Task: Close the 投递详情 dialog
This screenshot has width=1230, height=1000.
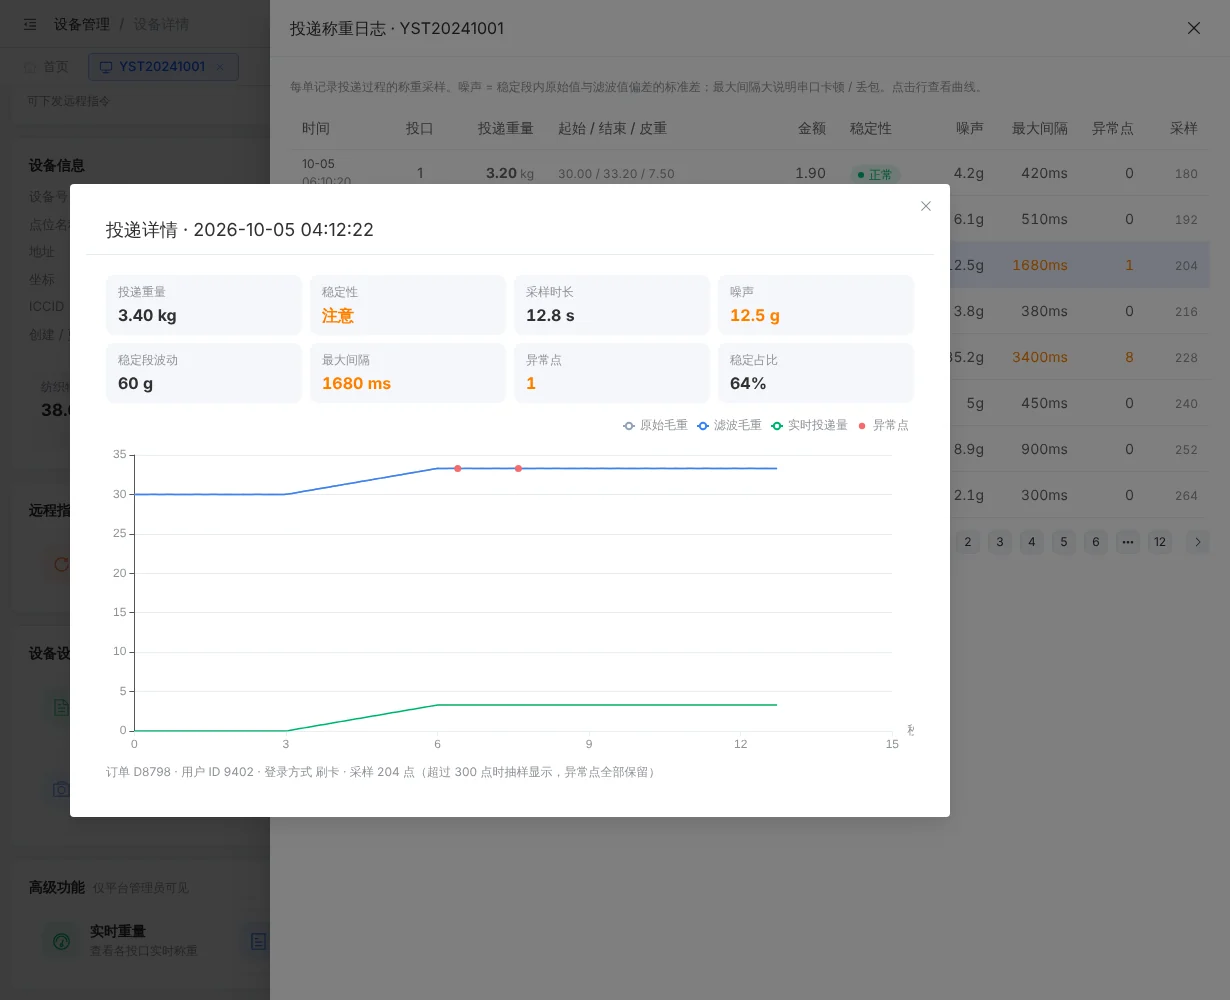Action: pyautogui.click(x=926, y=206)
